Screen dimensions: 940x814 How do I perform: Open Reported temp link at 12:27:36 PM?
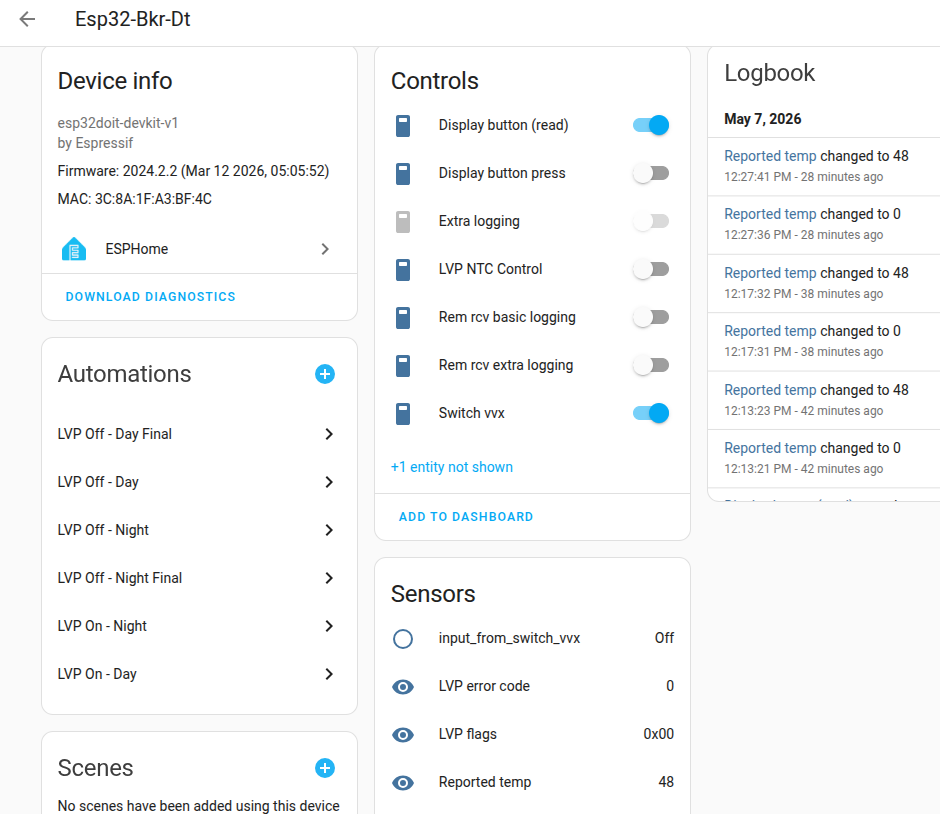pyautogui.click(x=770, y=214)
